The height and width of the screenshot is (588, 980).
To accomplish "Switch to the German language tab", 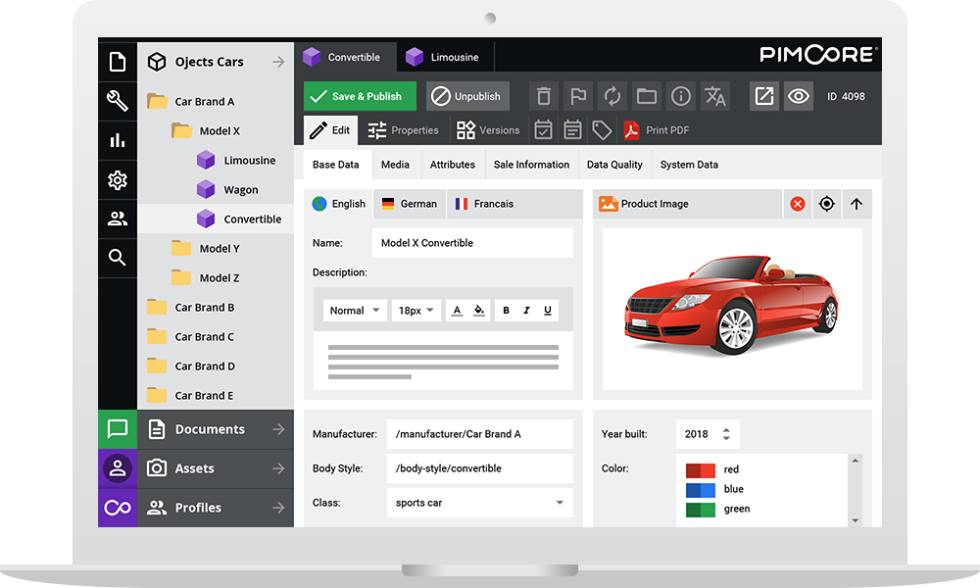I will point(409,204).
